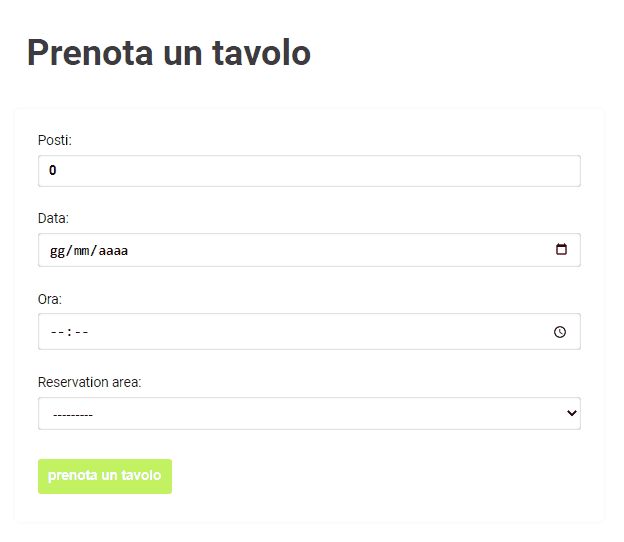624x542 pixels.
Task: Expand the Reservation area dropdown arrow
Action: [572, 413]
